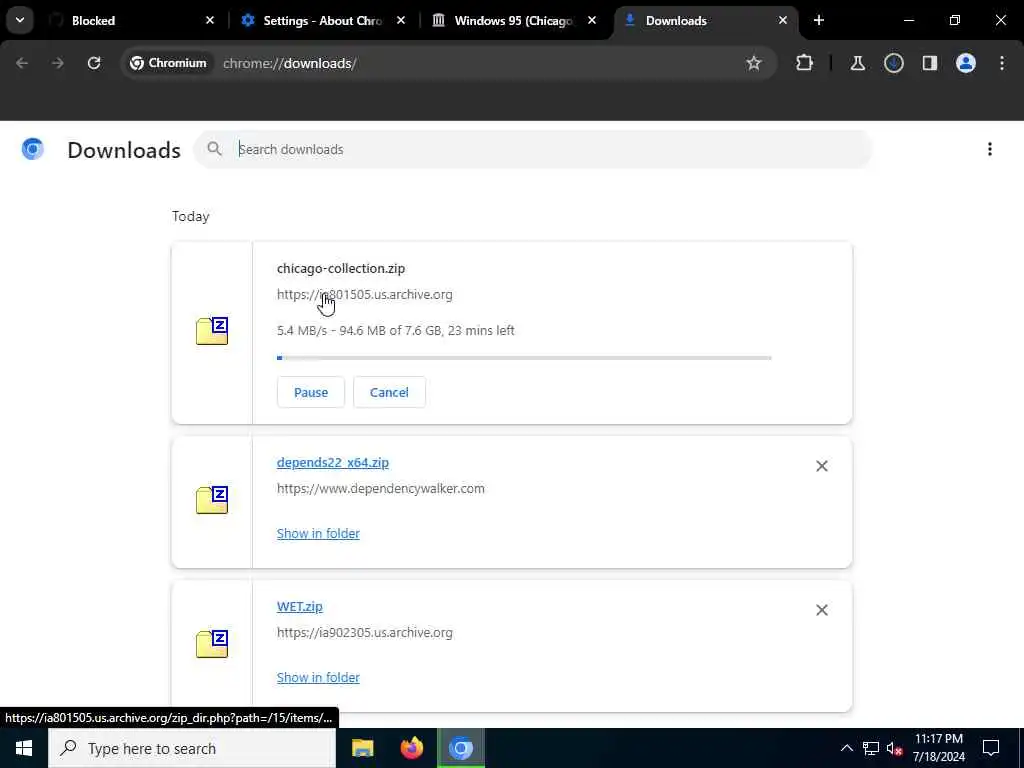The height and width of the screenshot is (768, 1024).
Task: Click the search magnifier icon
Action: click(x=214, y=149)
